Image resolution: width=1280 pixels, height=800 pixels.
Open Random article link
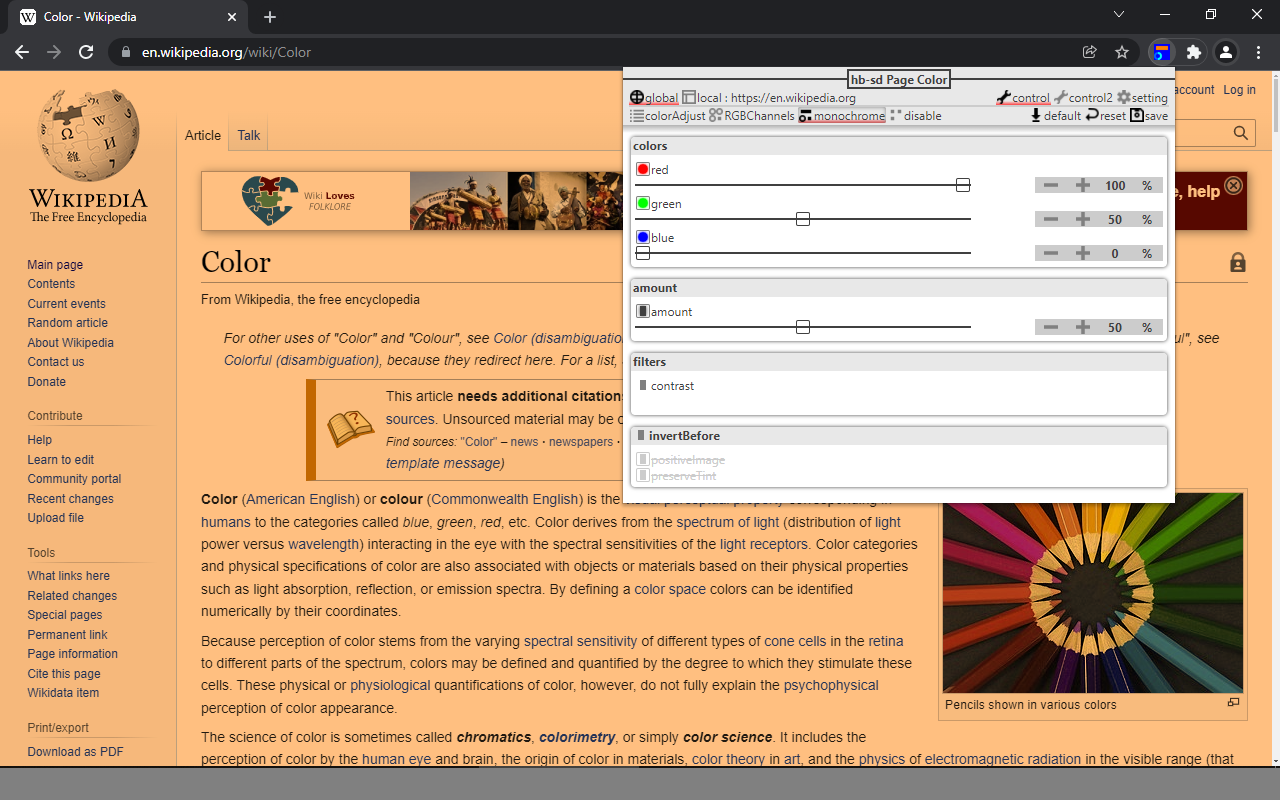pos(68,323)
